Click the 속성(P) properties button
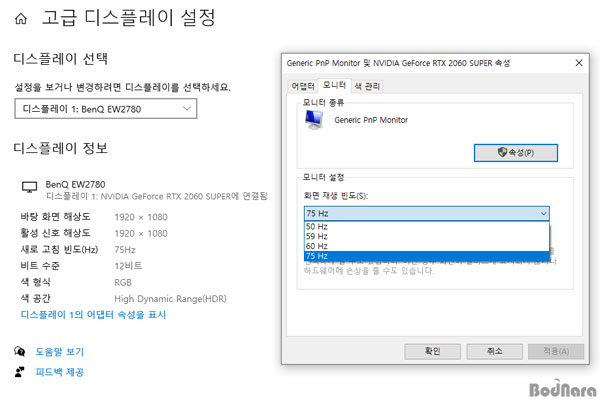Screen dimensions: 600x400 [x=516, y=153]
